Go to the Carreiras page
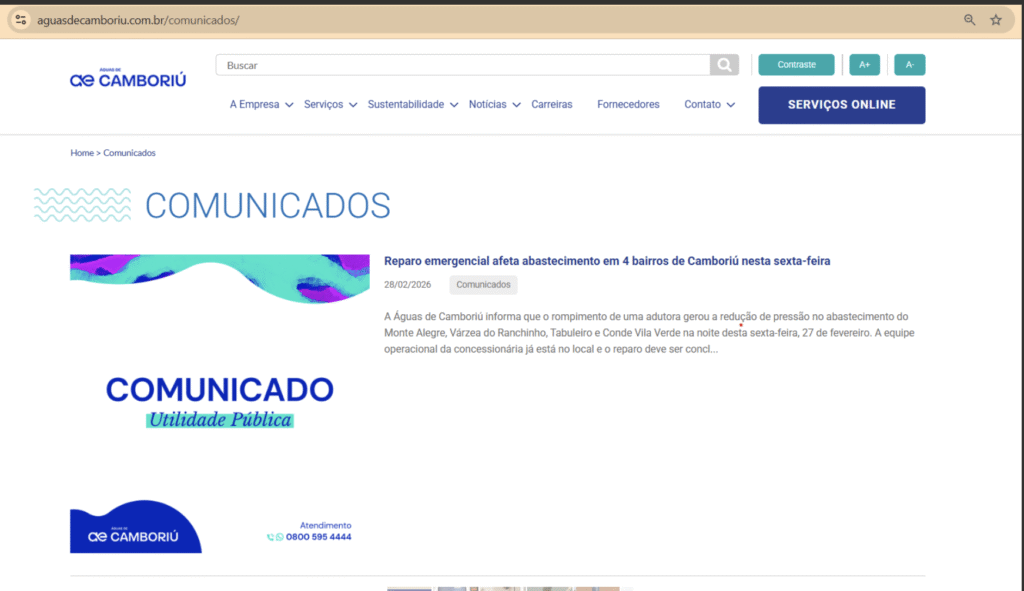The height and width of the screenshot is (591, 1024). coord(552,104)
